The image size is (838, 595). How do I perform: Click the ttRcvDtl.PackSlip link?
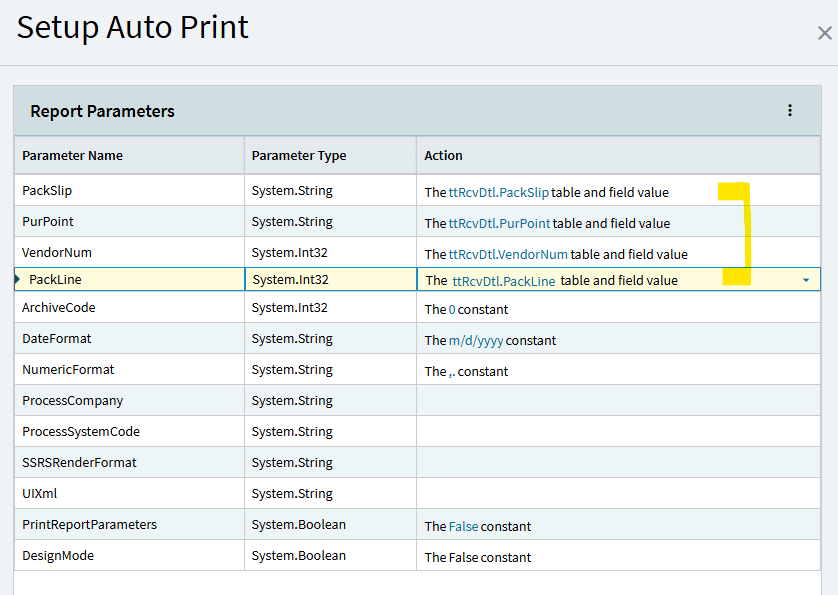tap(499, 192)
